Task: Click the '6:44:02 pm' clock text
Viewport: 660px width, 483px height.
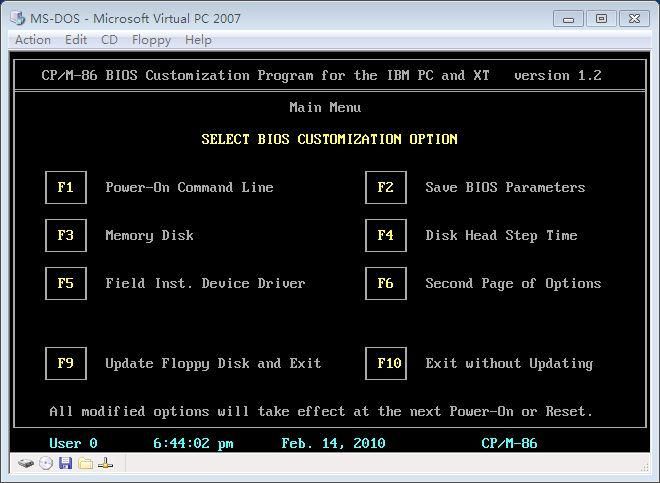Action: coord(193,443)
